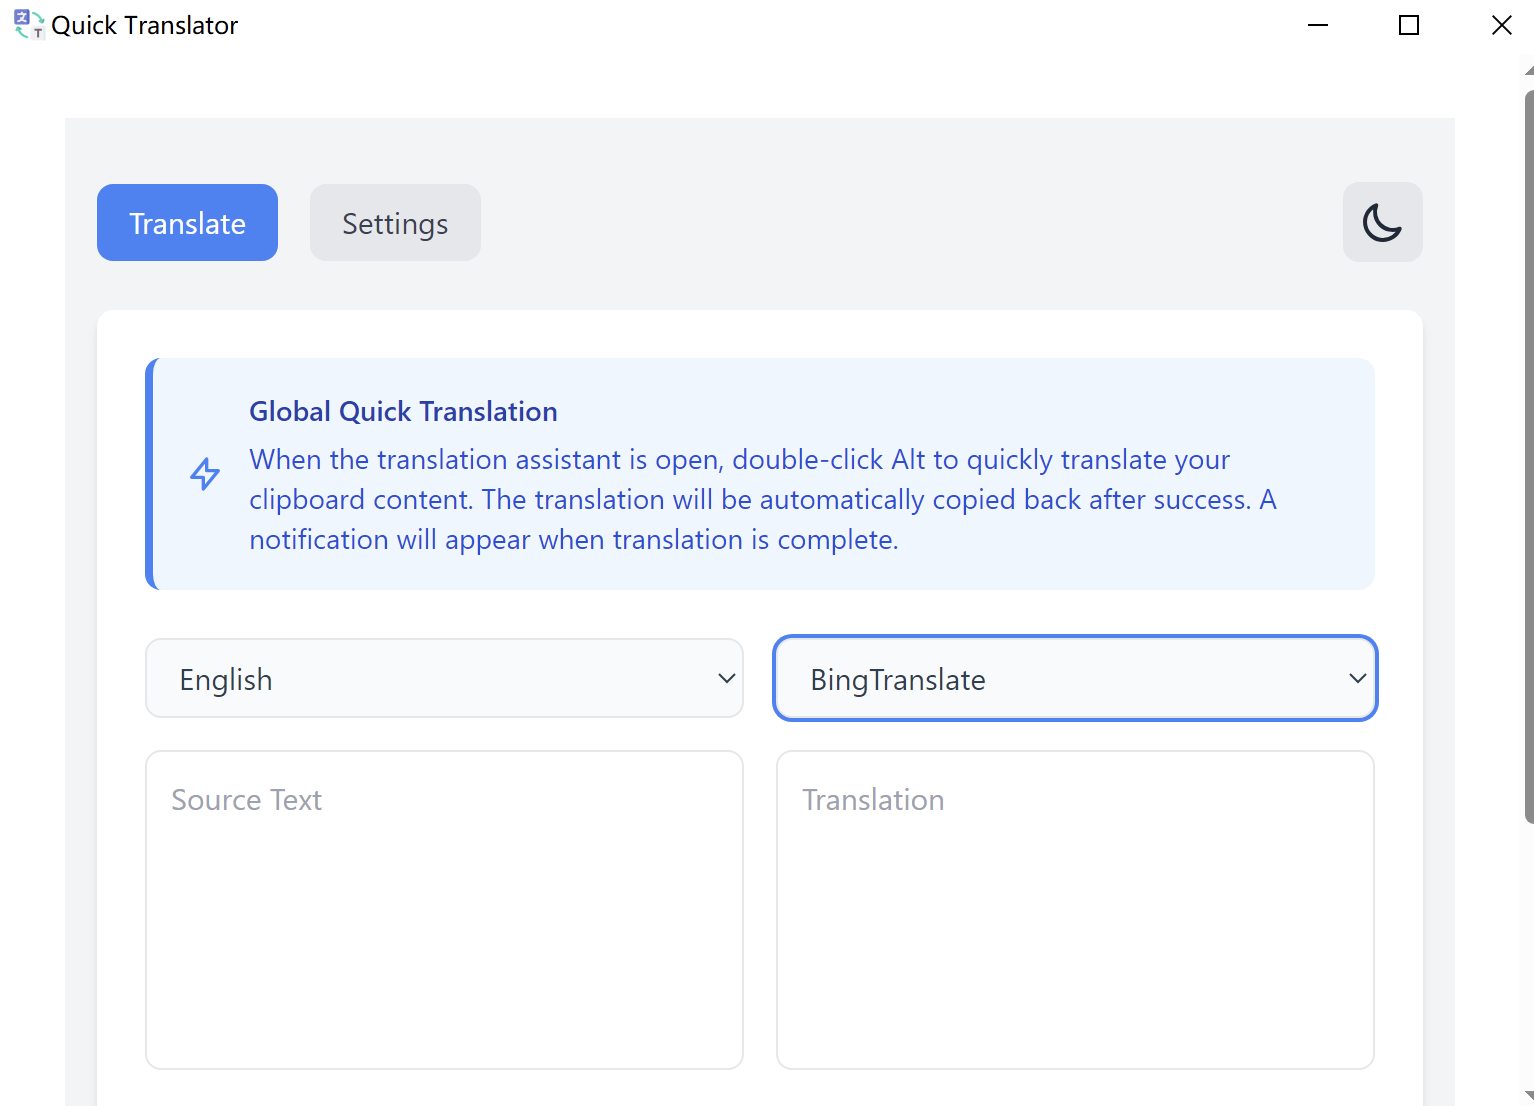Click the scrollbar down arrow
The height and width of the screenshot is (1106, 1534).
click(1528, 1097)
